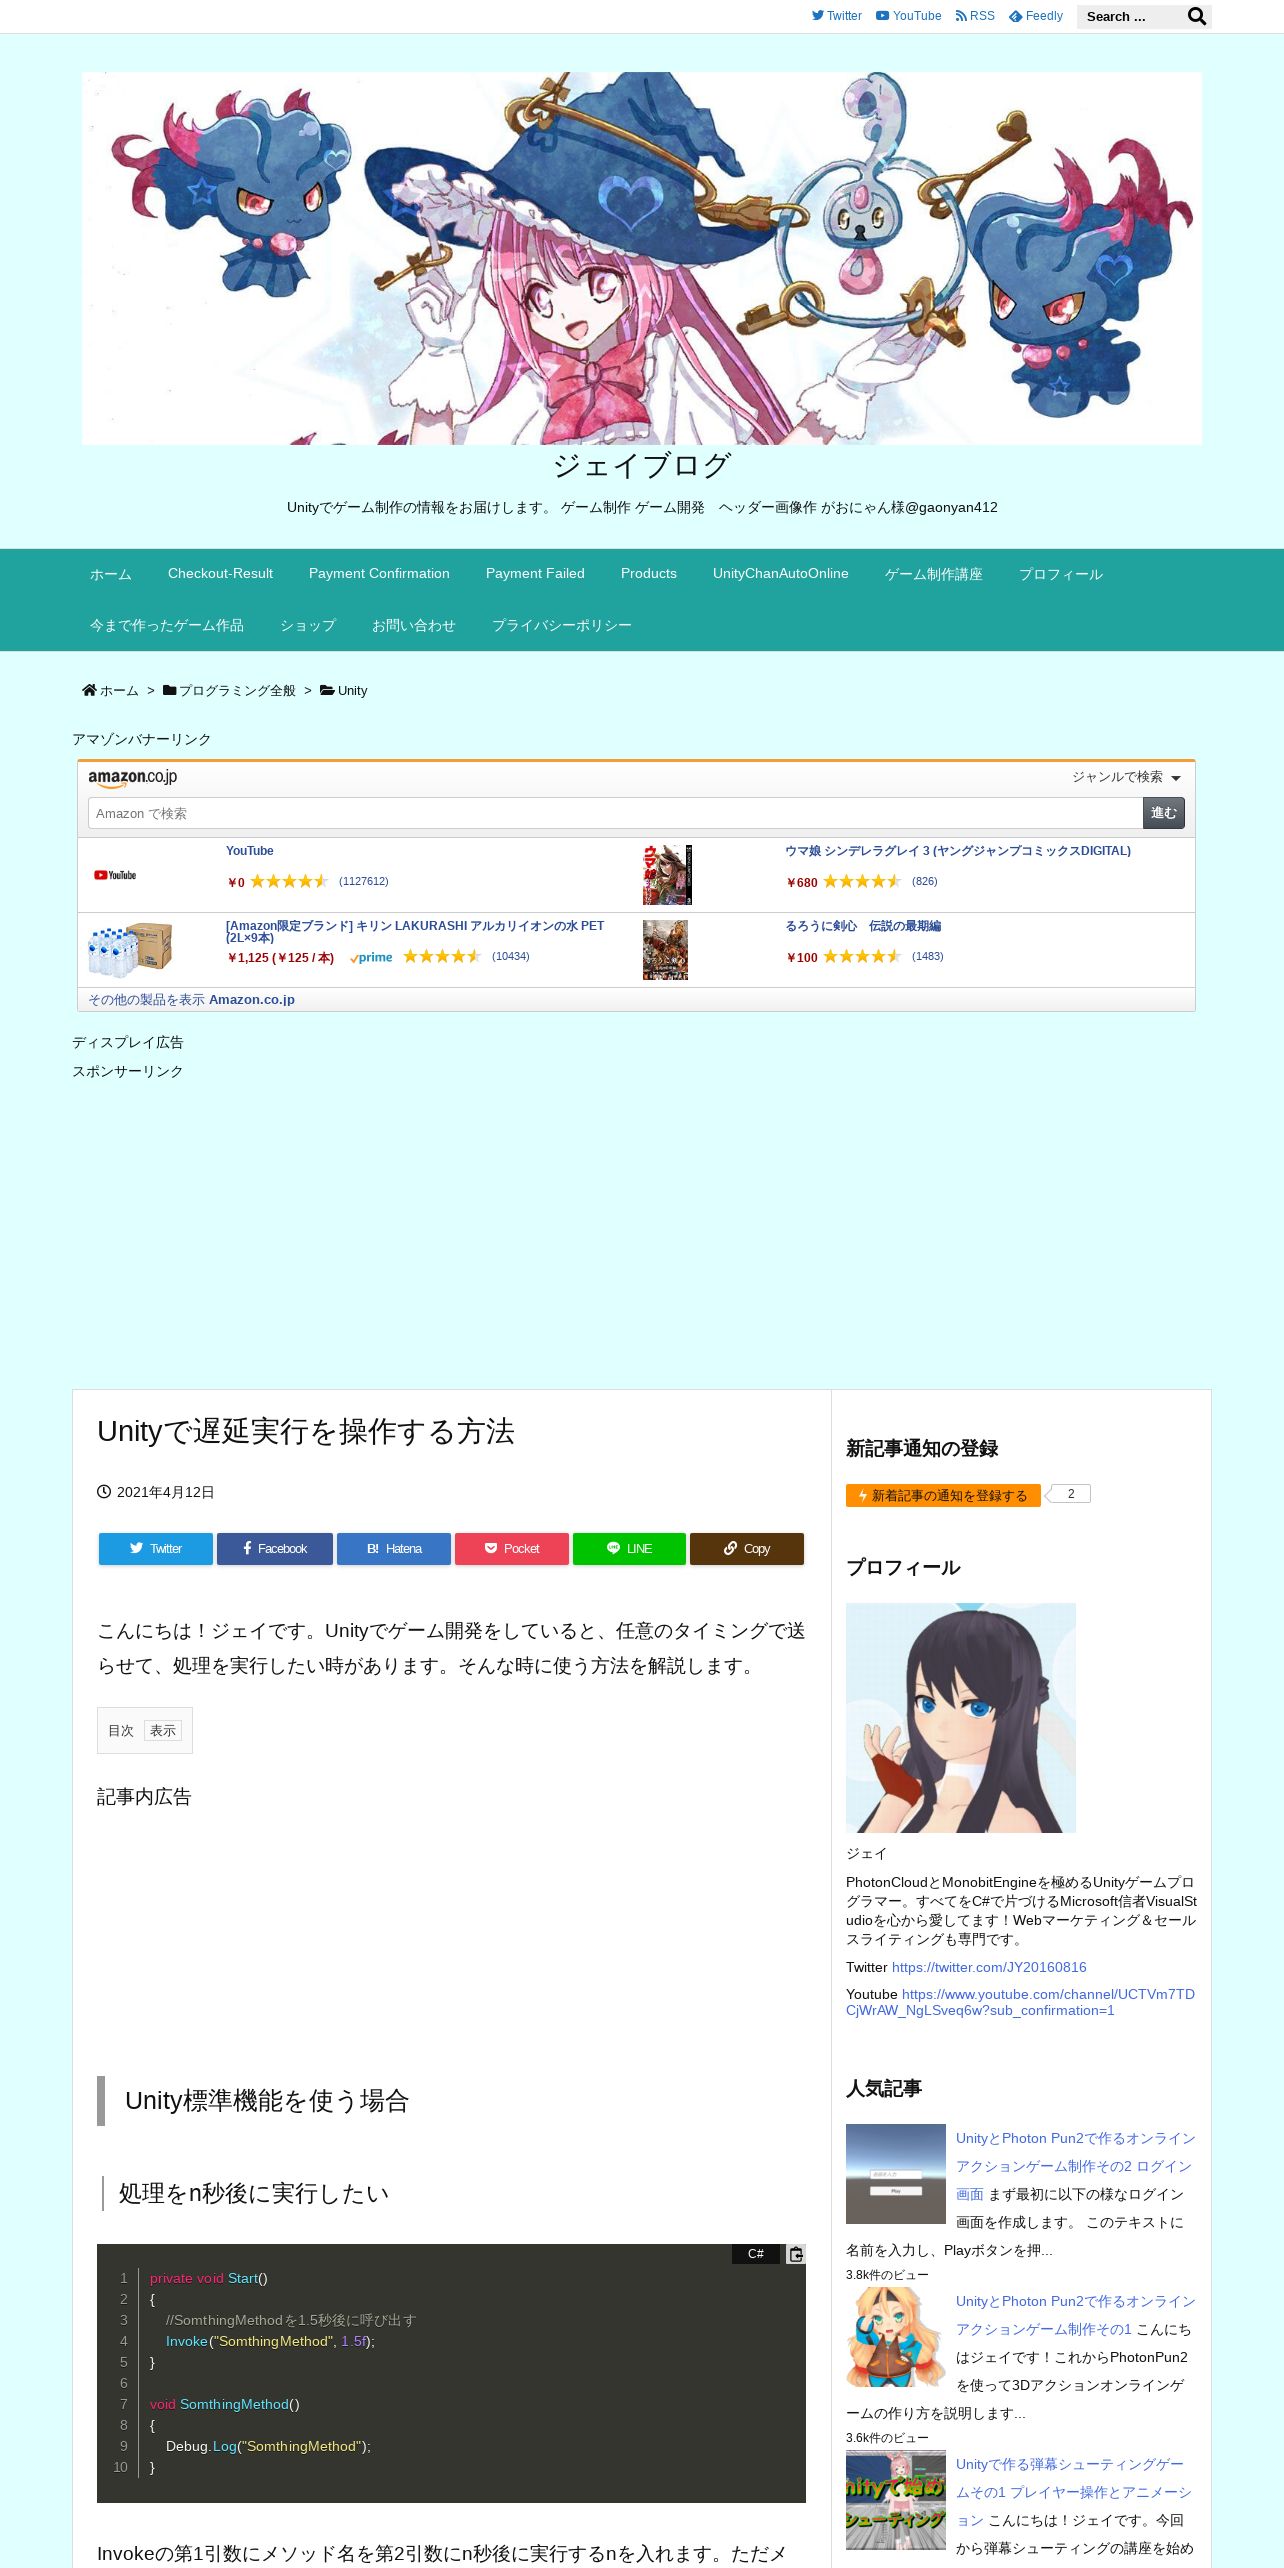Open the Feedly link

pyautogui.click(x=1036, y=16)
